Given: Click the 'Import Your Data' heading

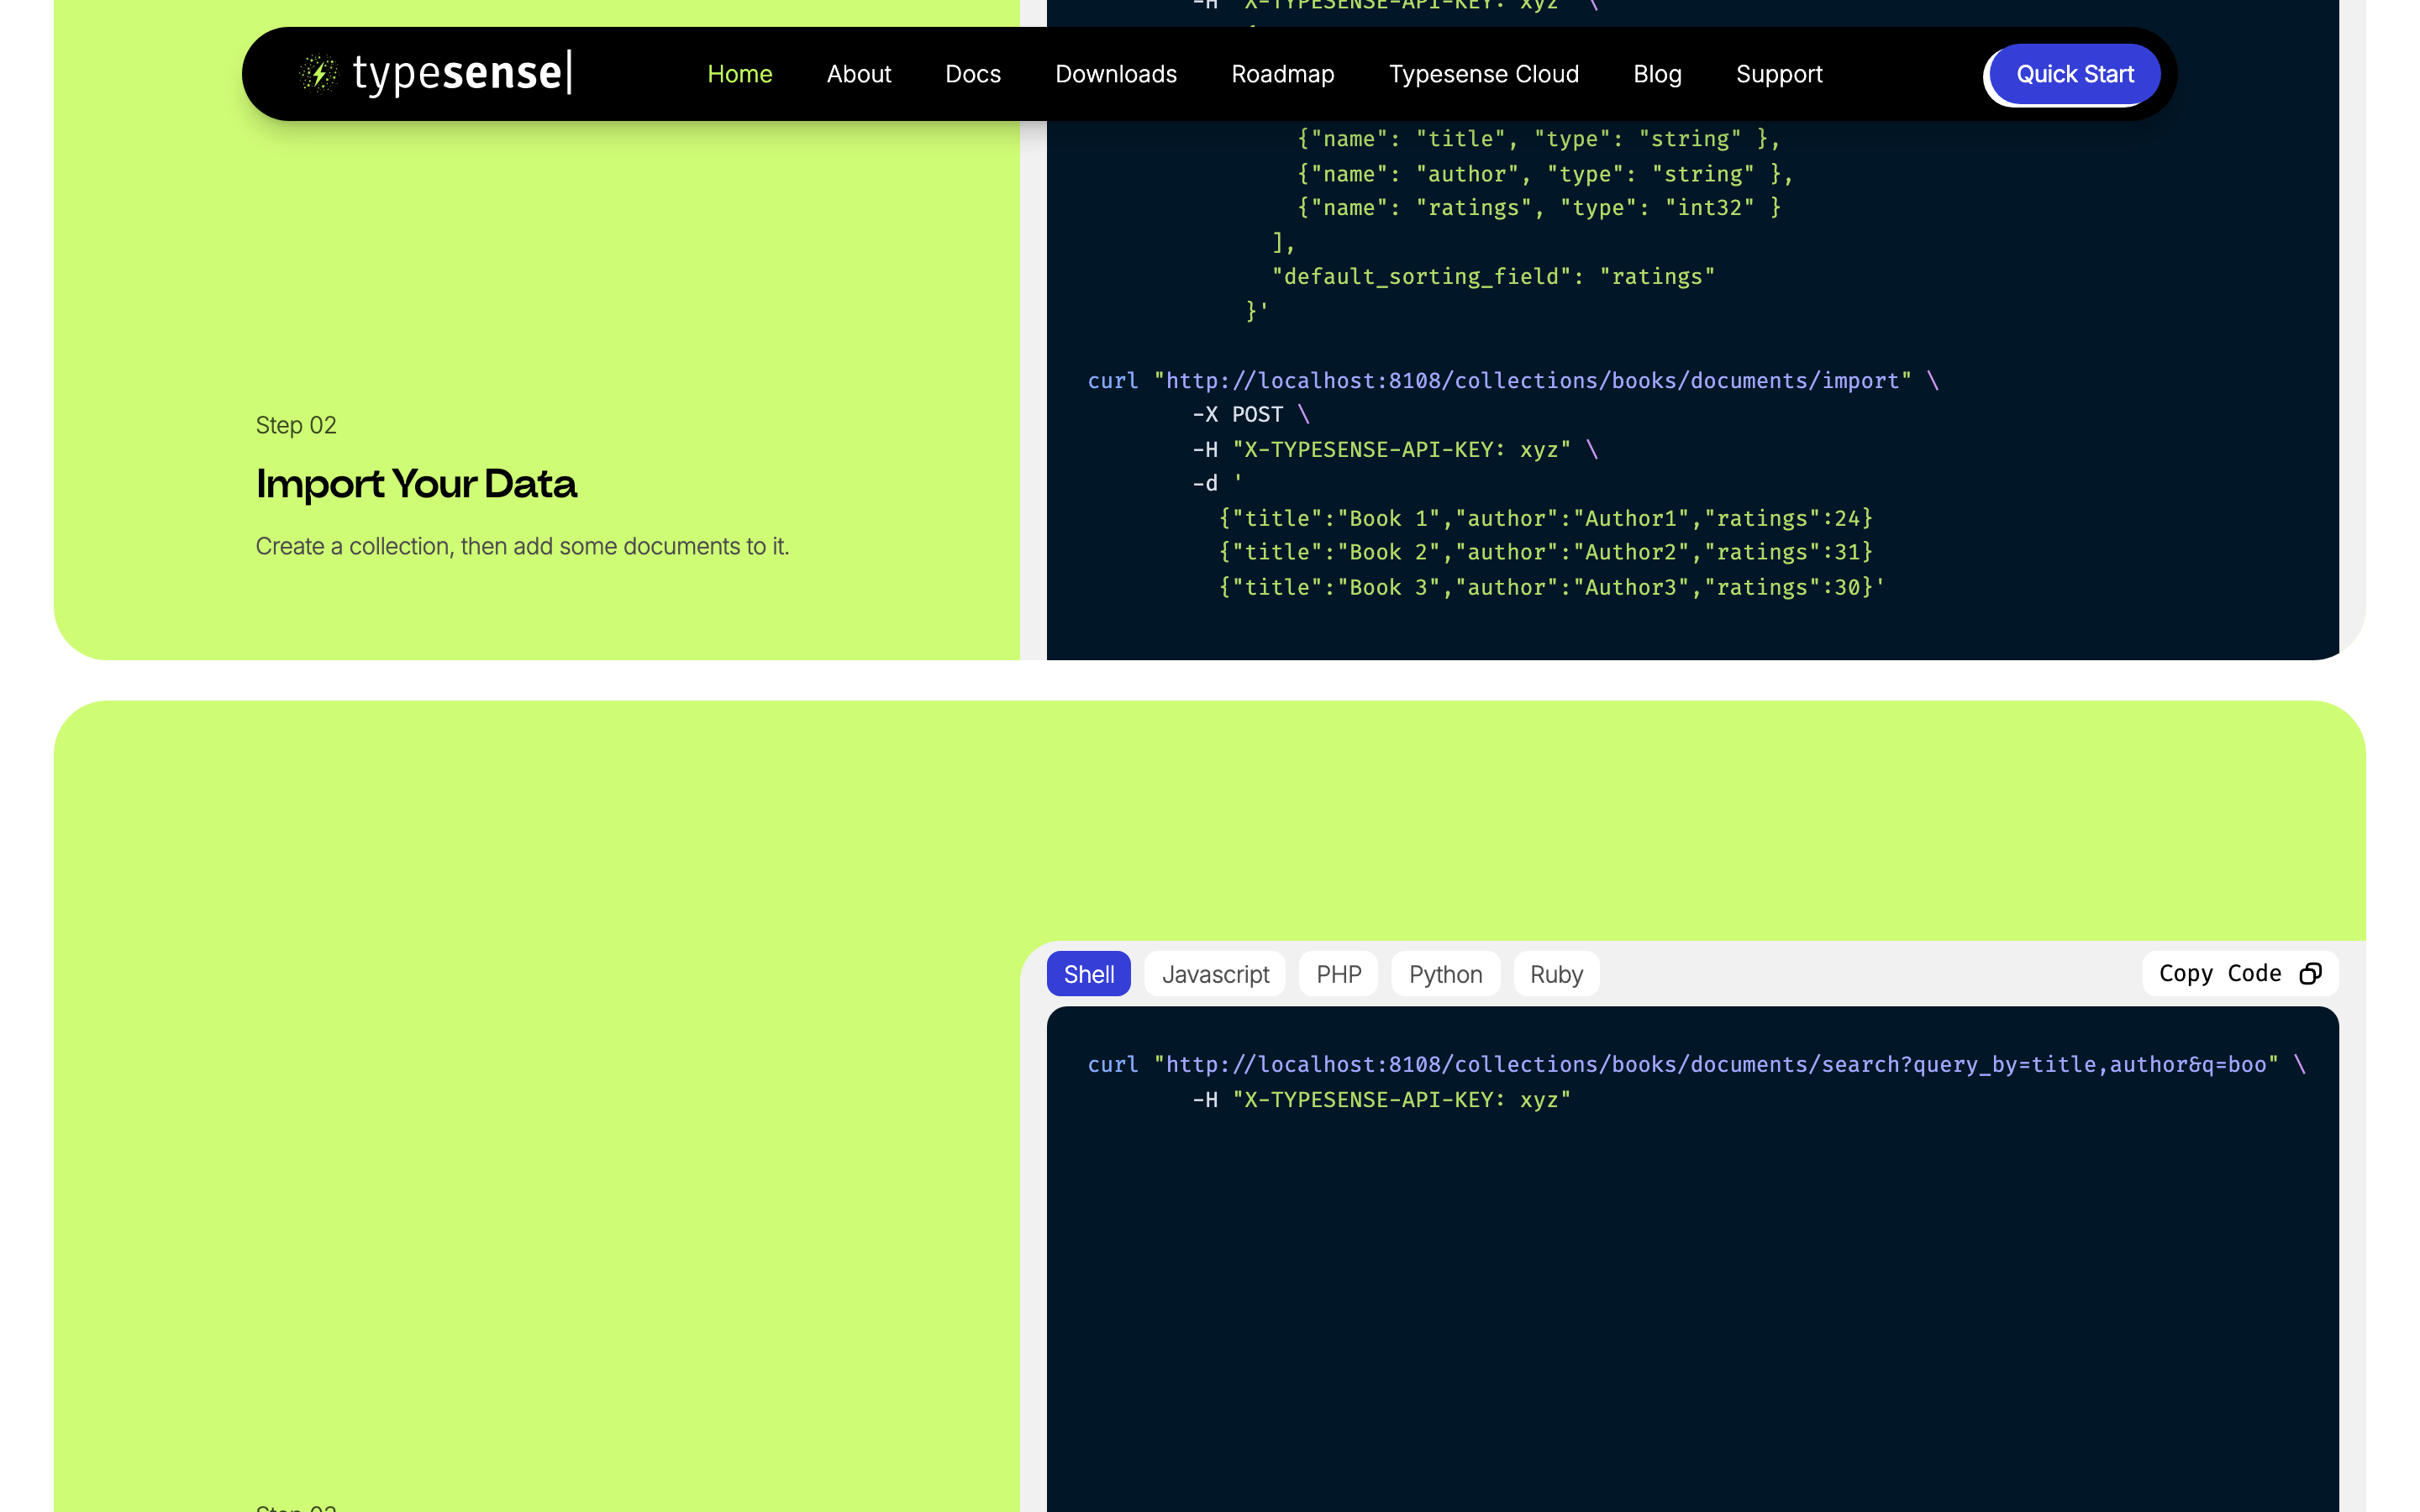Looking at the screenshot, I should tap(416, 484).
